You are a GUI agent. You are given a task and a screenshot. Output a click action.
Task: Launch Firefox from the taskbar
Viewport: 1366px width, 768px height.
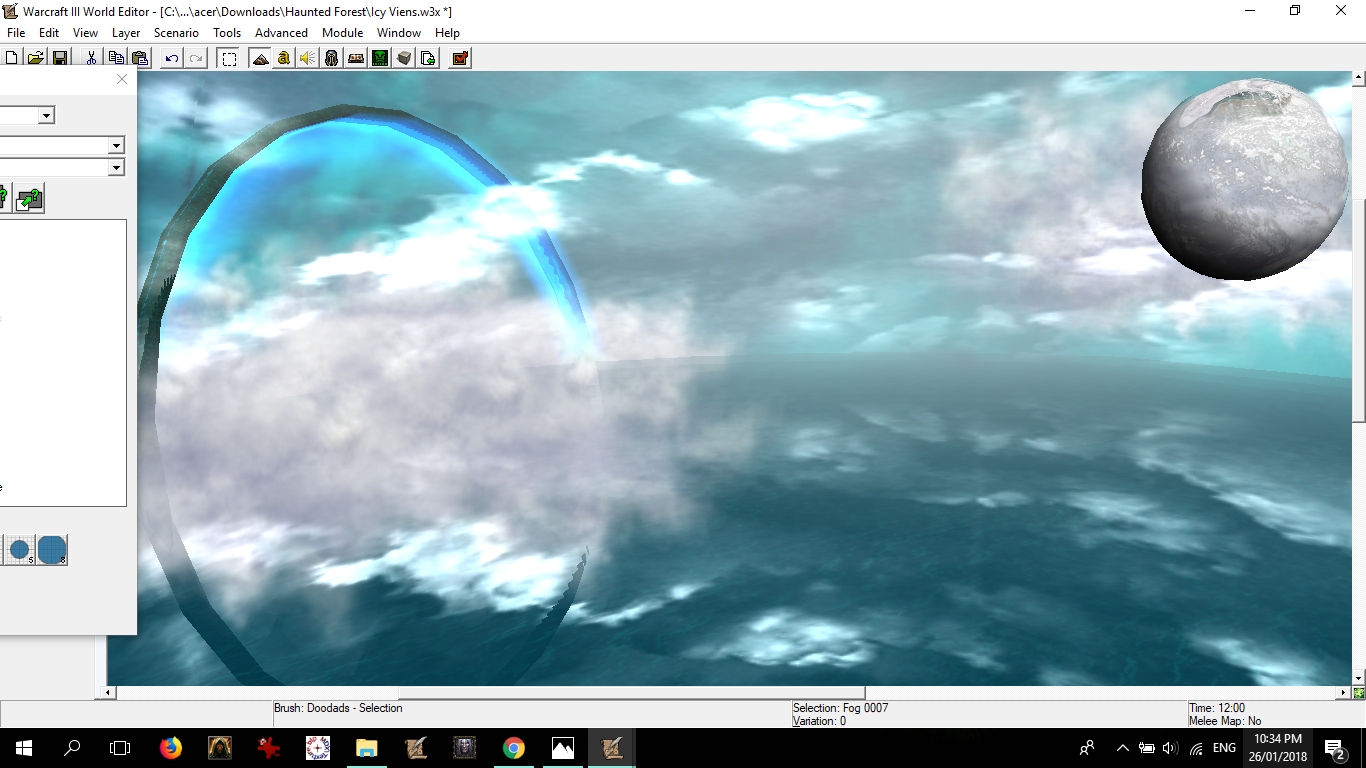point(171,748)
